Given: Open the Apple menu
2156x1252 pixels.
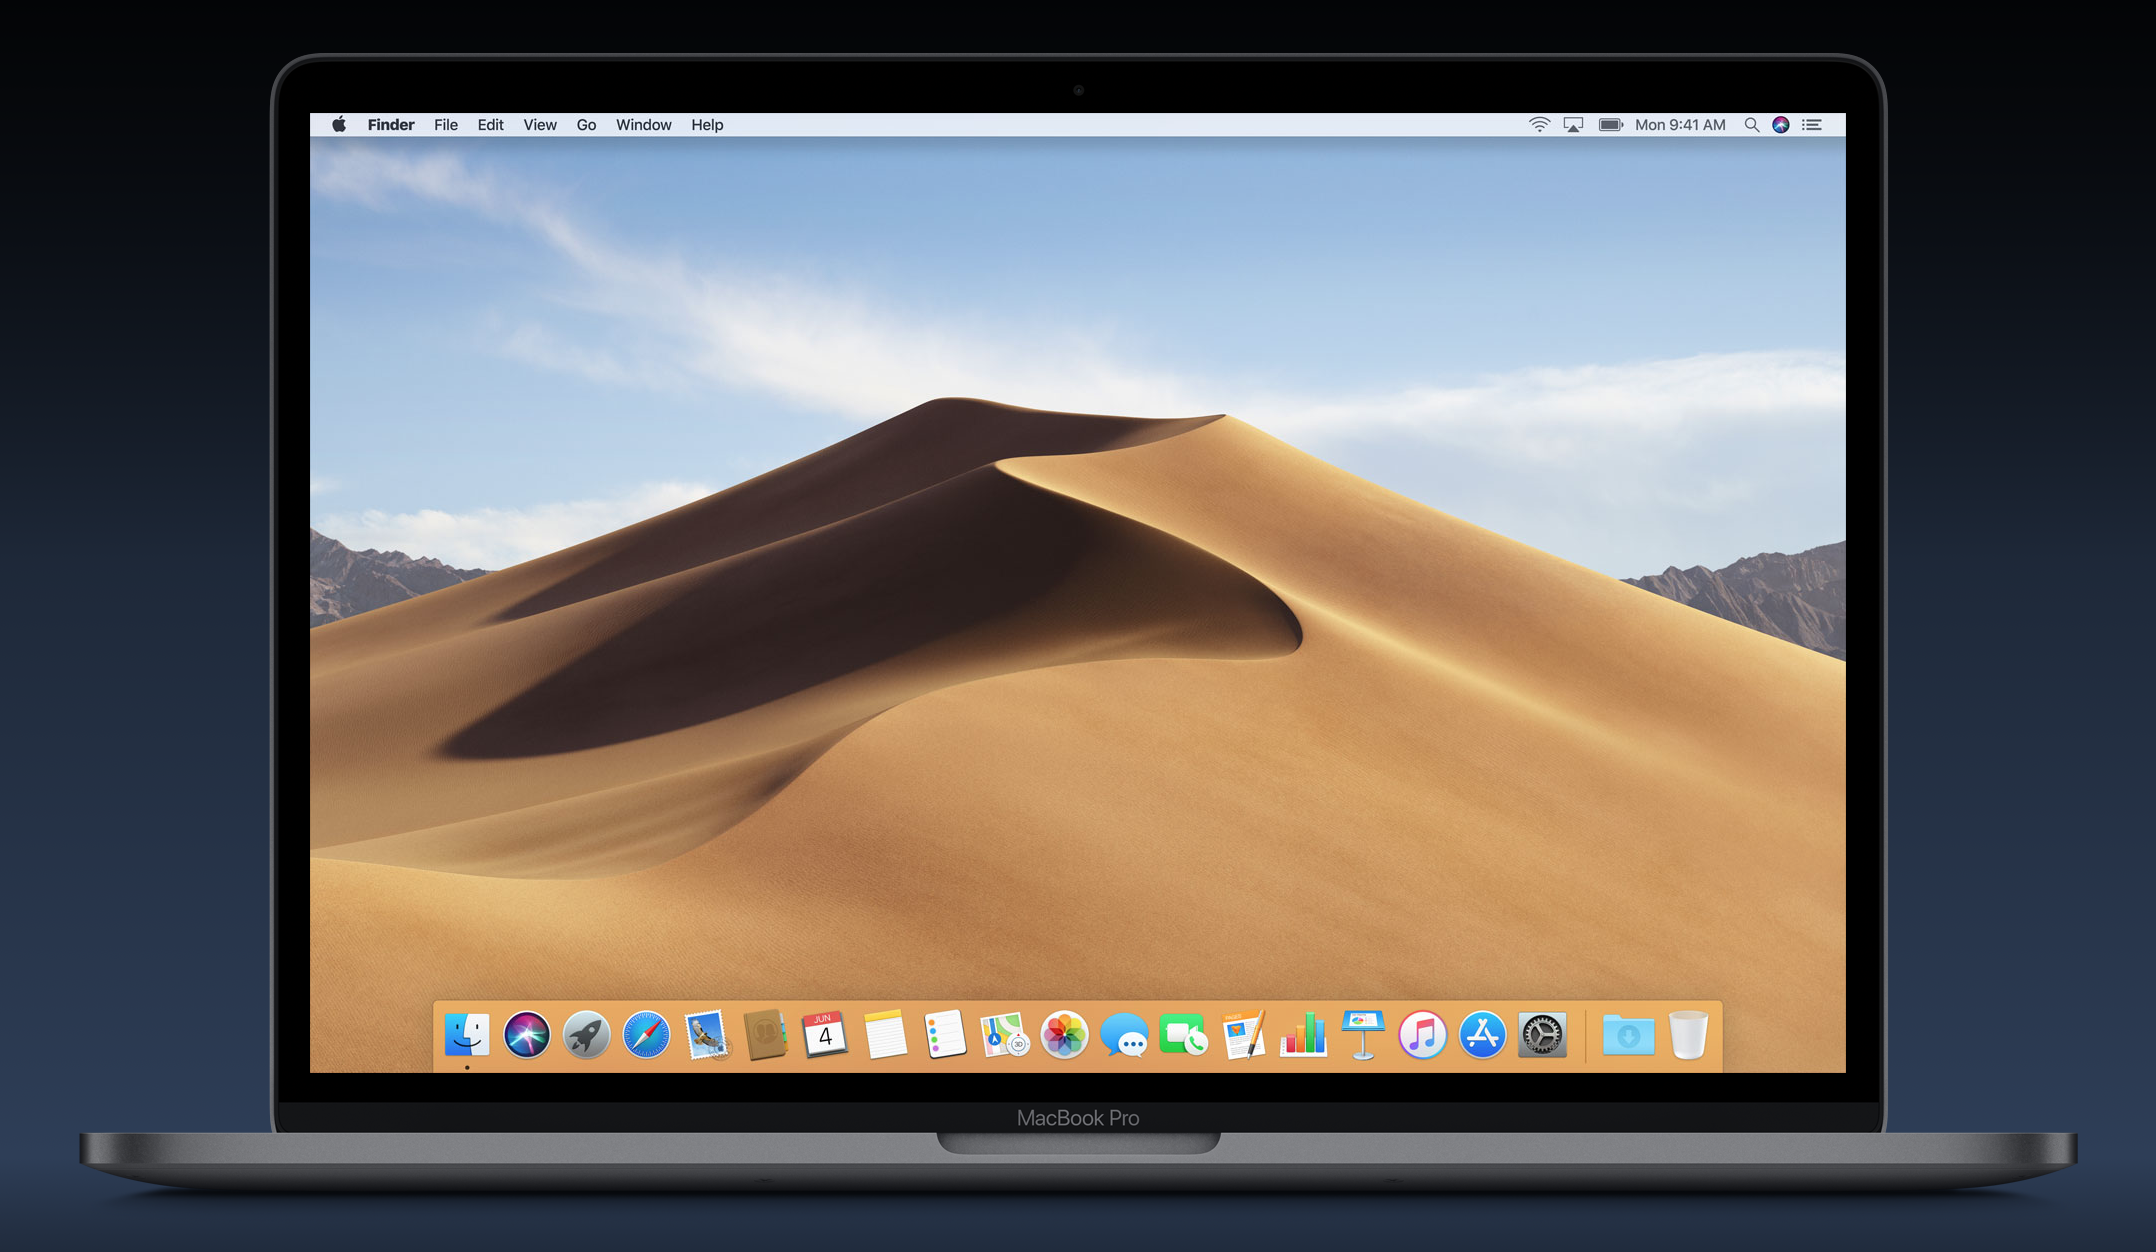Looking at the screenshot, I should 339,125.
